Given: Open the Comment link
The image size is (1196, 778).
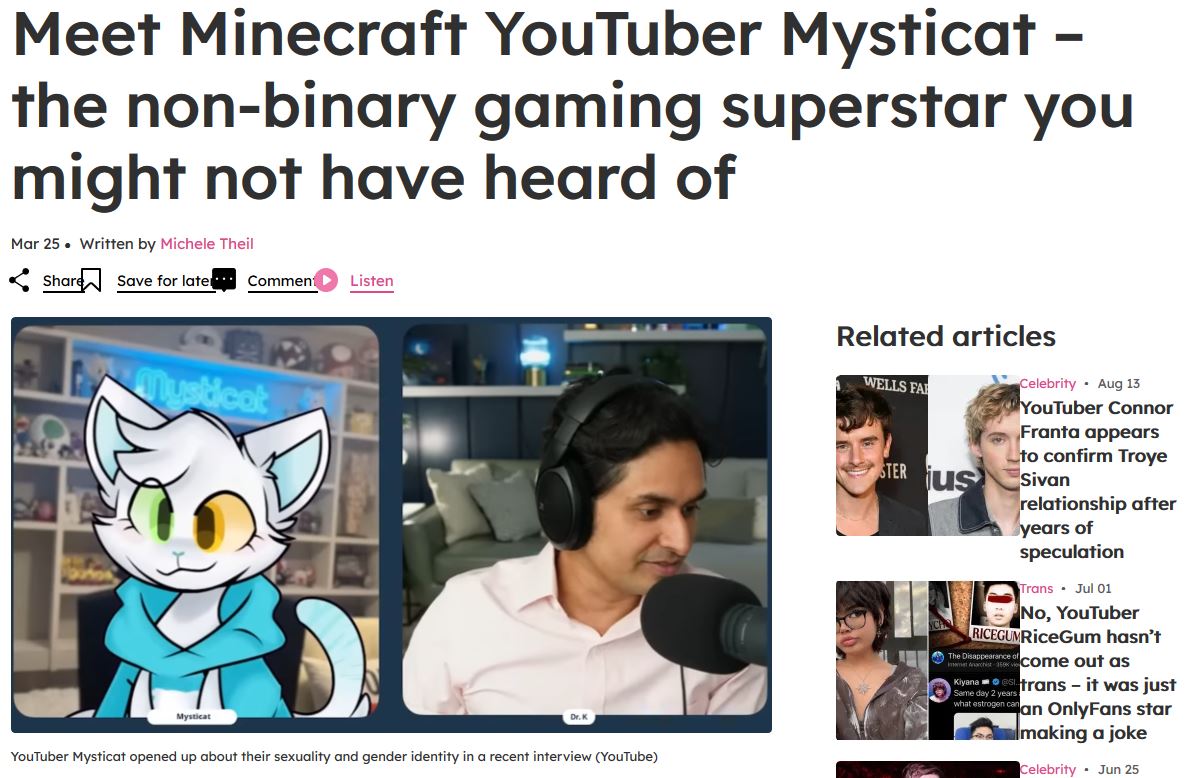Looking at the screenshot, I should pos(281,281).
